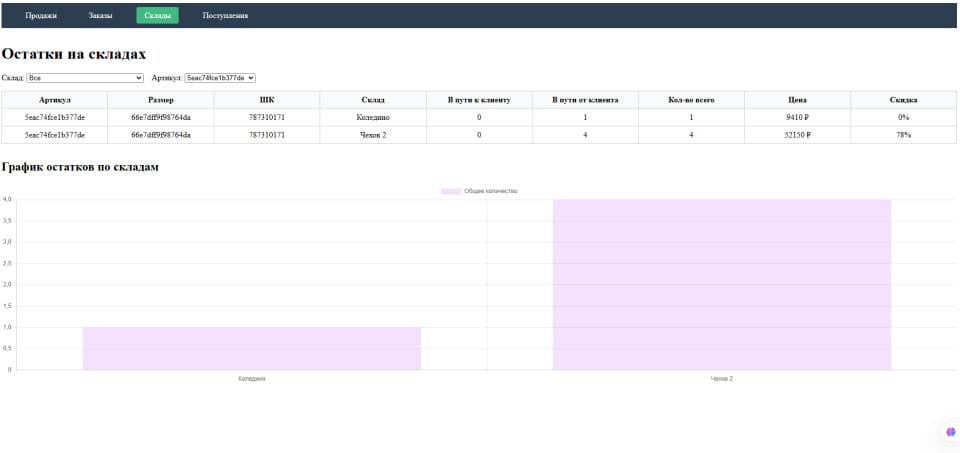This screenshot has height=453, width=960.
Task: Click the Скидка column header
Action: (x=904, y=100)
